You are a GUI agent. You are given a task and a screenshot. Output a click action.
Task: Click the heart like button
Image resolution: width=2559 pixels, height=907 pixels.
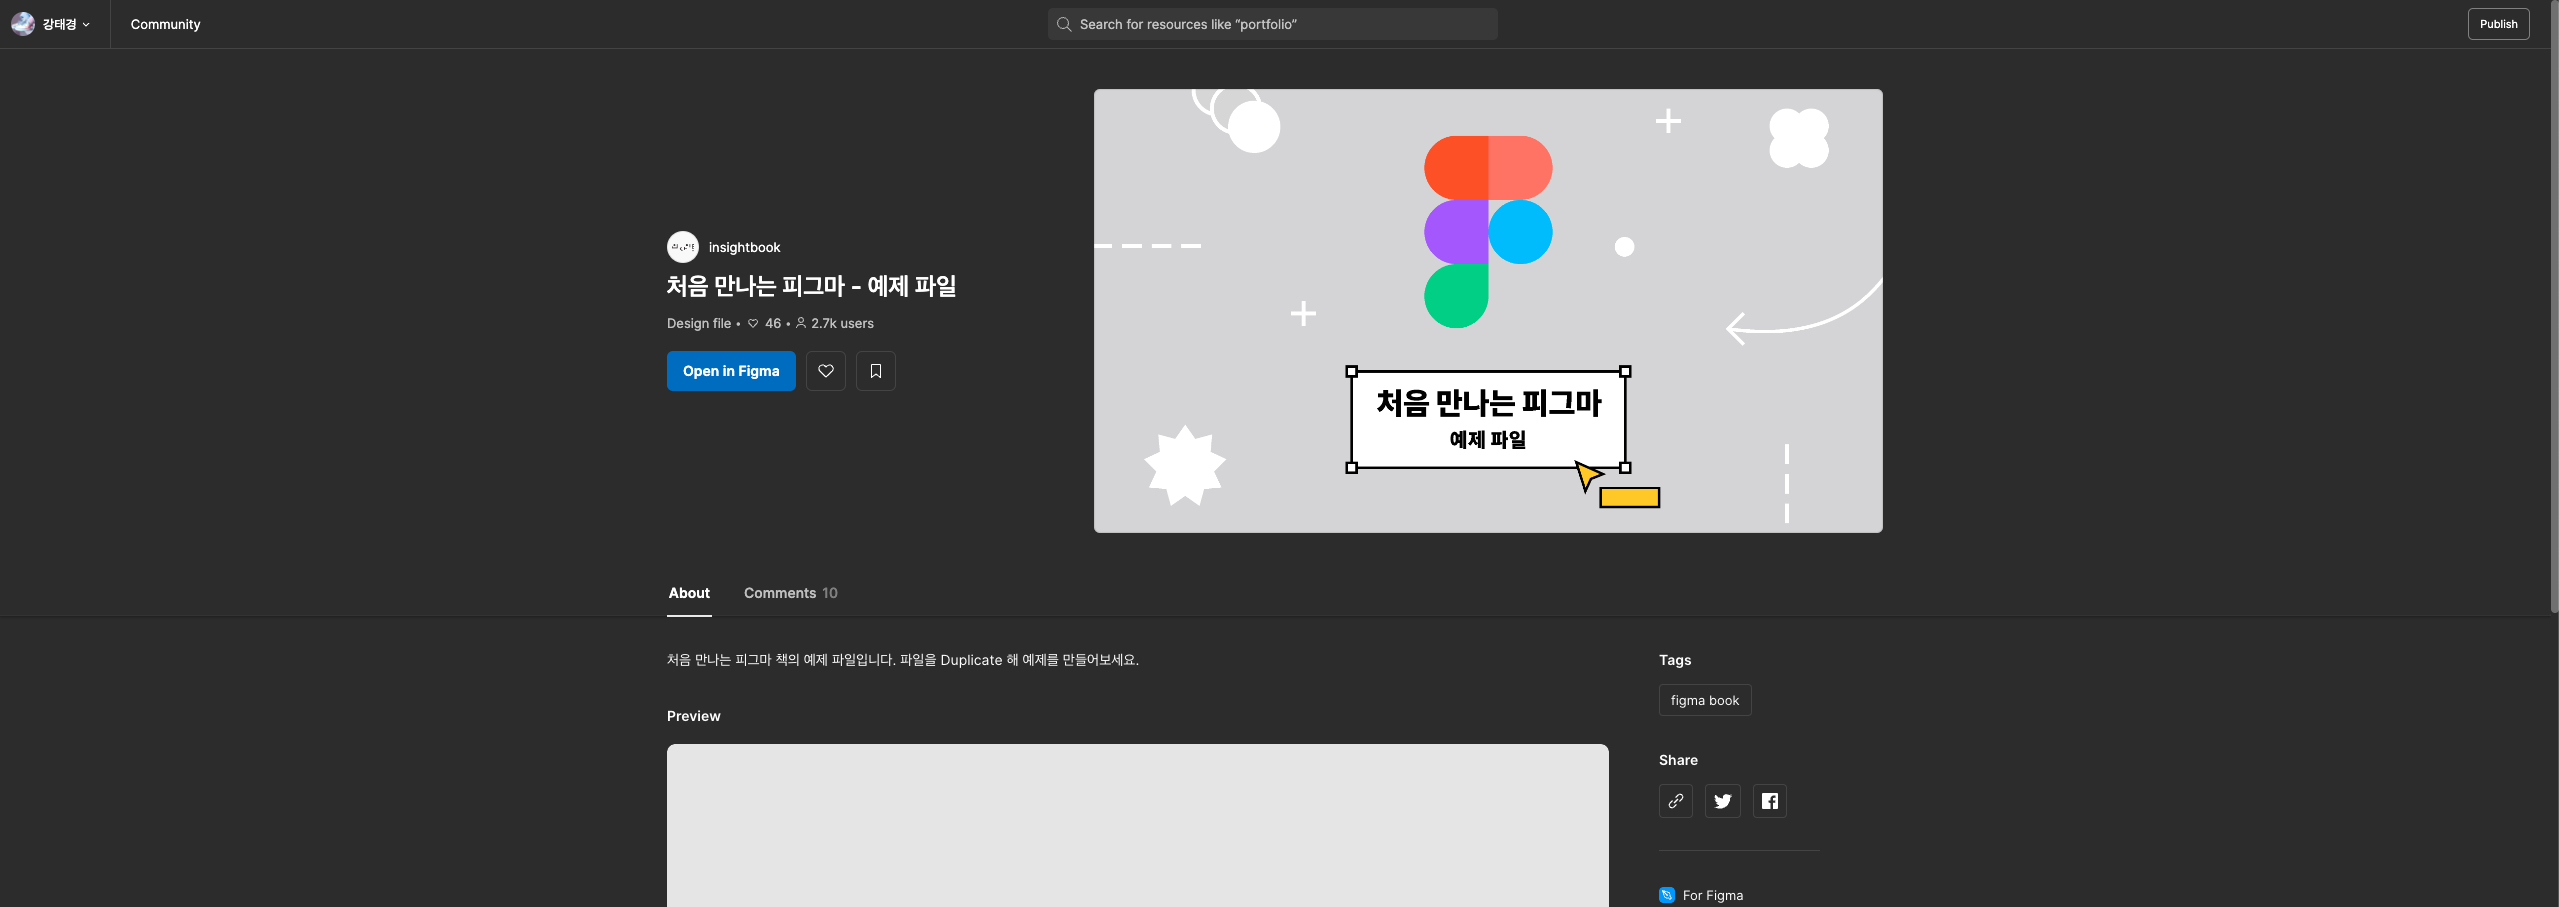tap(825, 371)
